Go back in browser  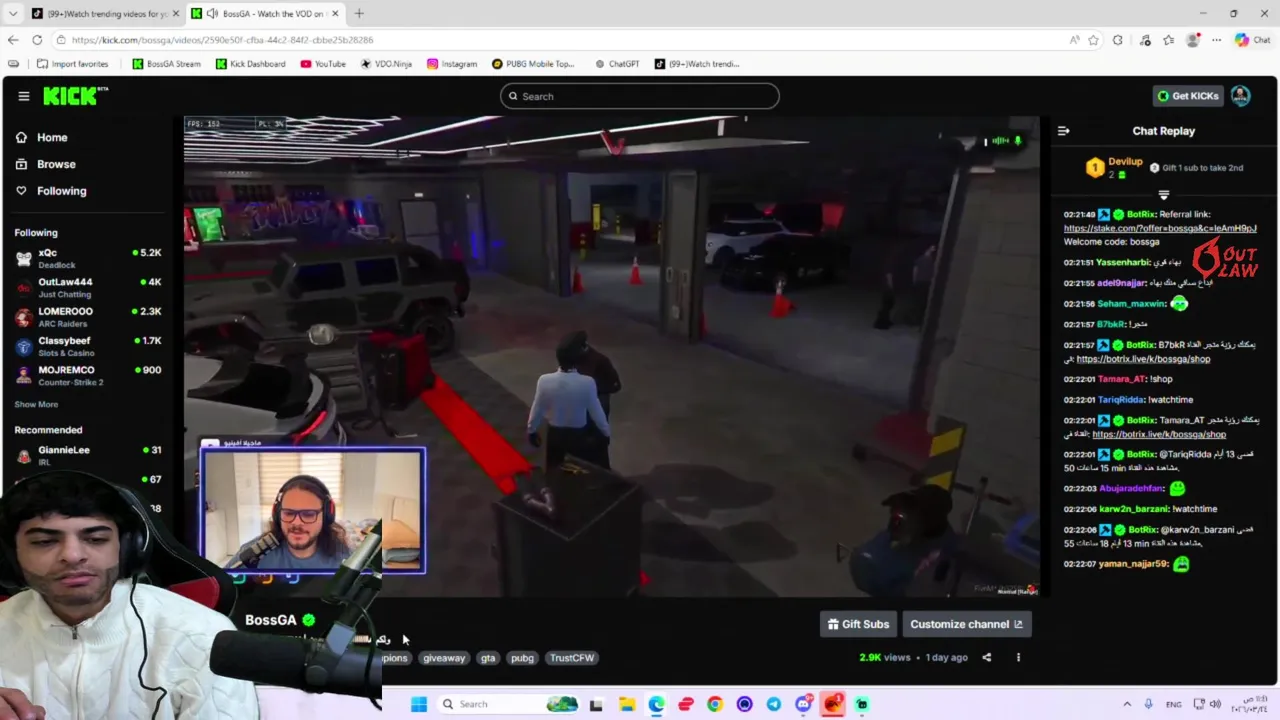pyautogui.click(x=12, y=40)
